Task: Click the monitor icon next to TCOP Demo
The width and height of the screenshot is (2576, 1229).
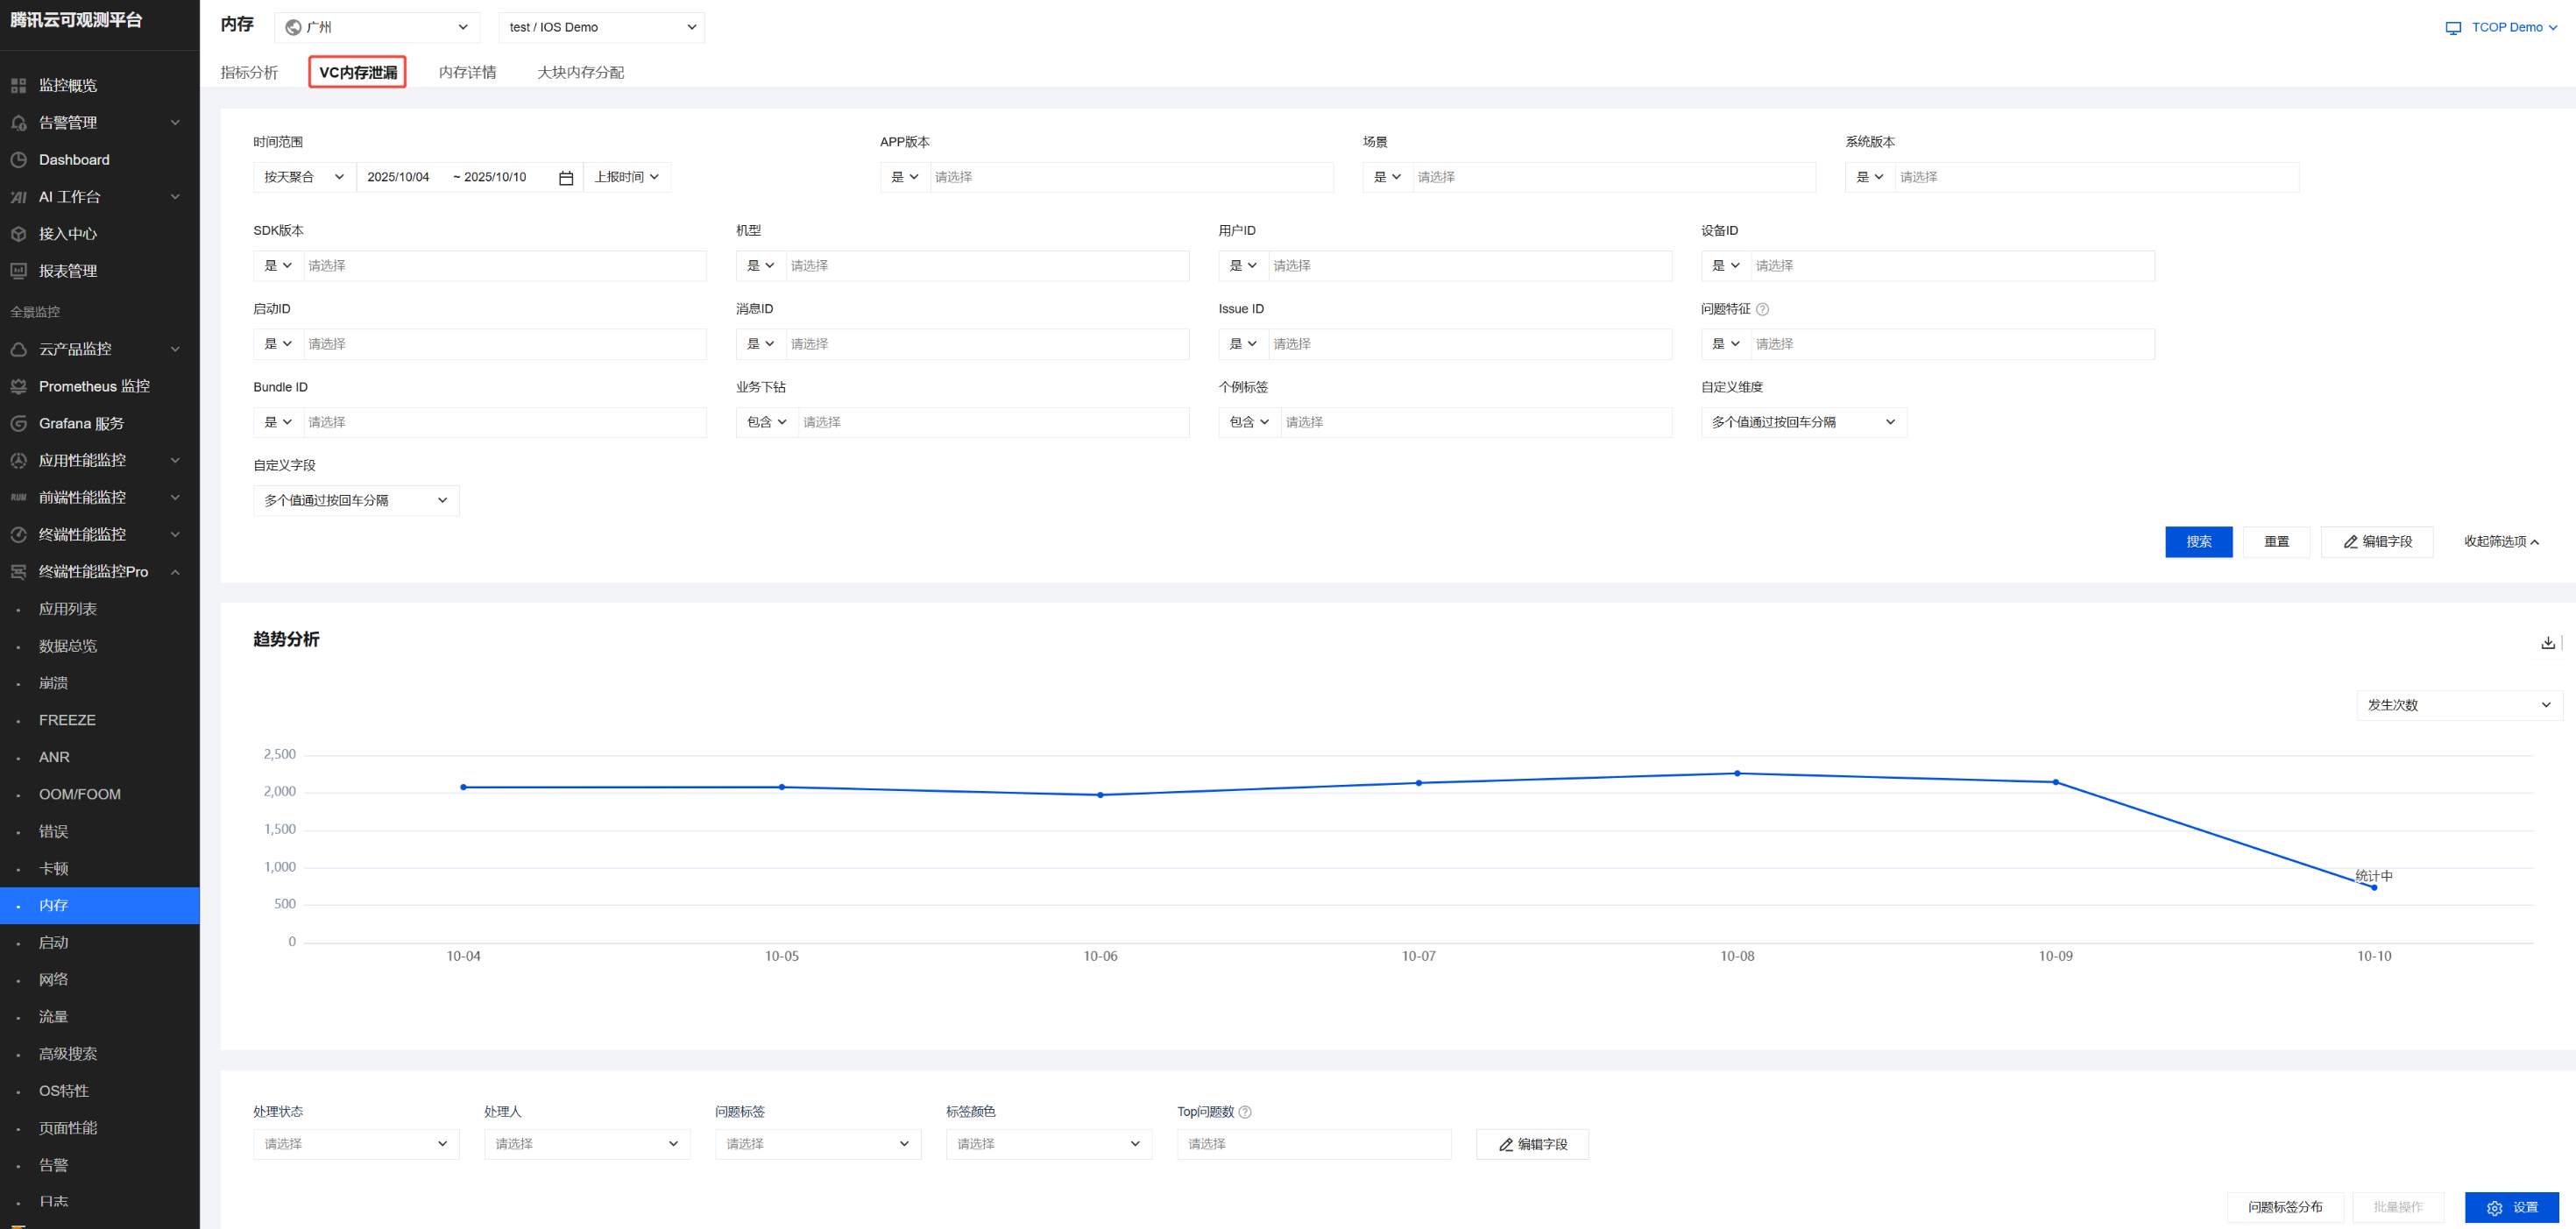Action: click(x=2453, y=28)
